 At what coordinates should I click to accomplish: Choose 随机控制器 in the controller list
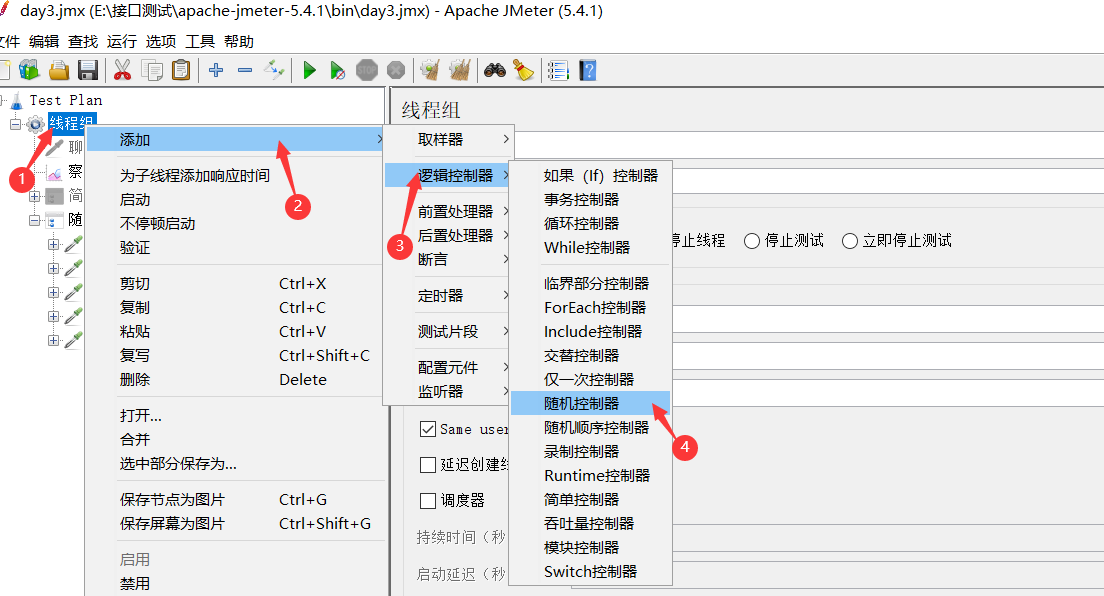click(590, 403)
